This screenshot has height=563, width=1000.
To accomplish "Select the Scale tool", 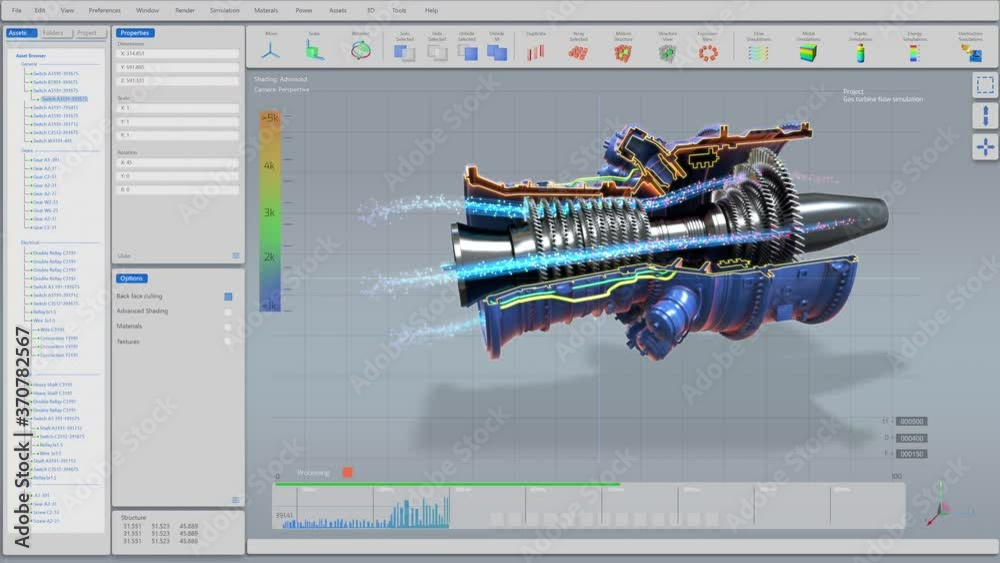I will point(314,51).
